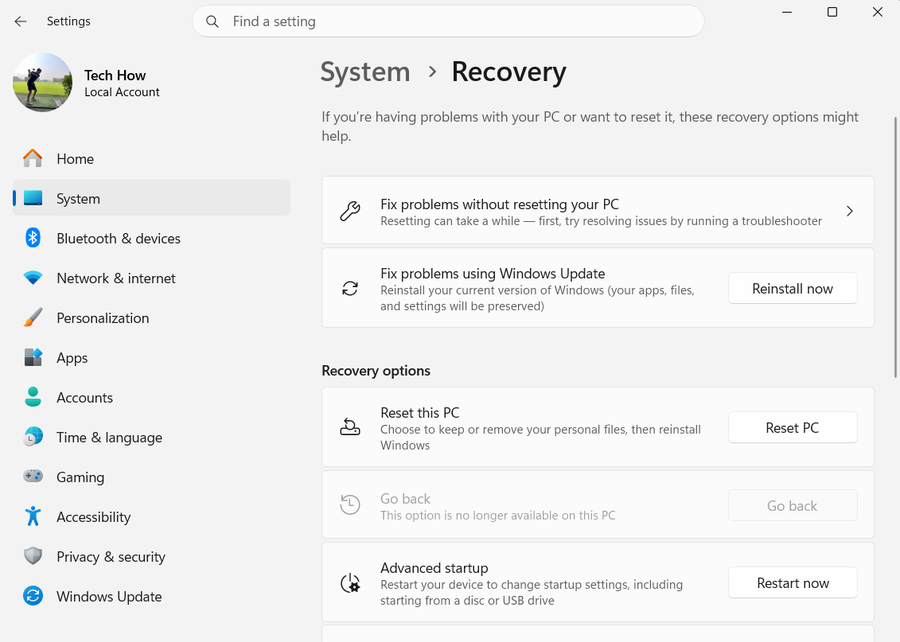The image size is (900, 642).
Task: Click the Recovery options heading
Action: coord(376,371)
